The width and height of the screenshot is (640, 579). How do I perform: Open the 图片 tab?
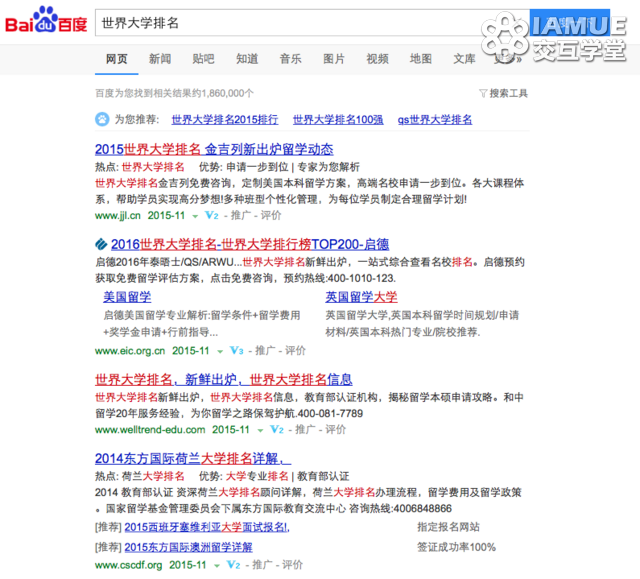pos(334,59)
